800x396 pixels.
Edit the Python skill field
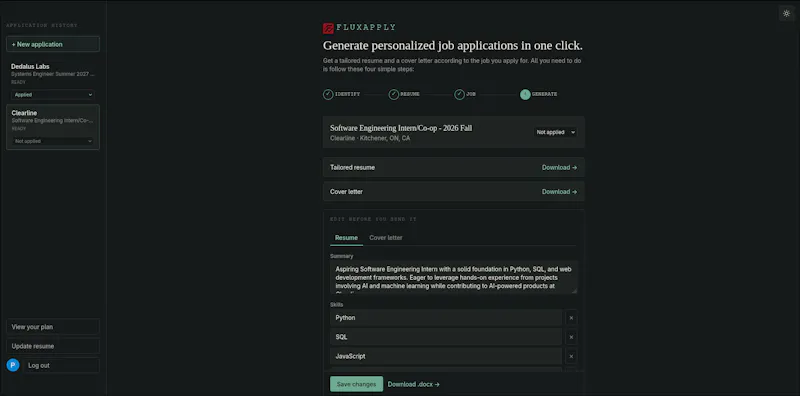click(x=446, y=318)
